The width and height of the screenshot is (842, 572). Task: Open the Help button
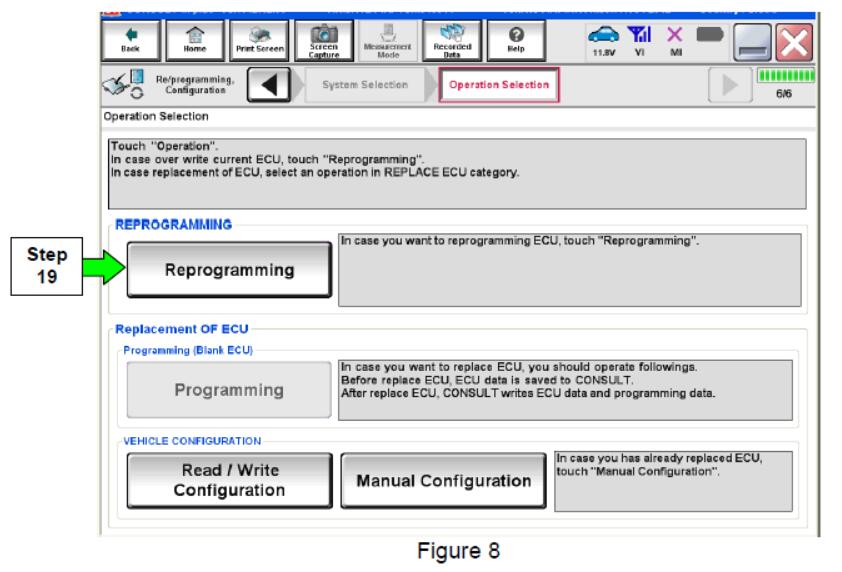click(516, 40)
